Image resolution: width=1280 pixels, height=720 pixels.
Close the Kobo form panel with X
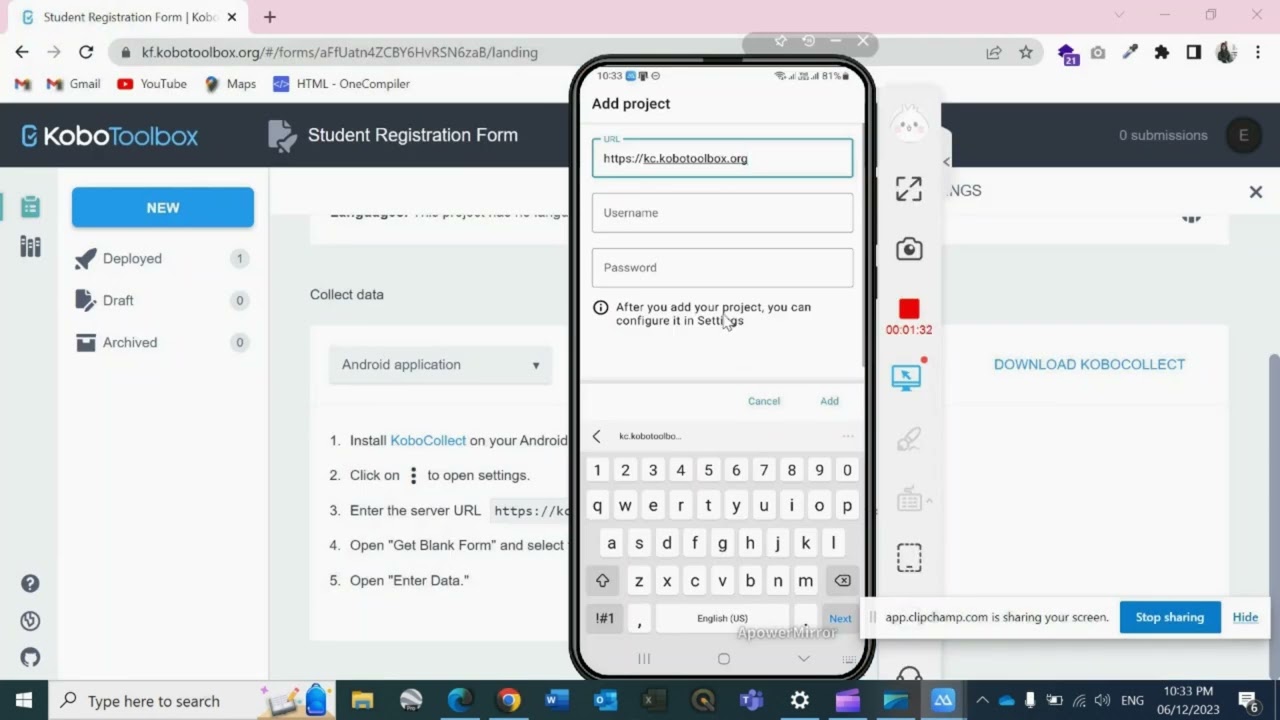1256,192
